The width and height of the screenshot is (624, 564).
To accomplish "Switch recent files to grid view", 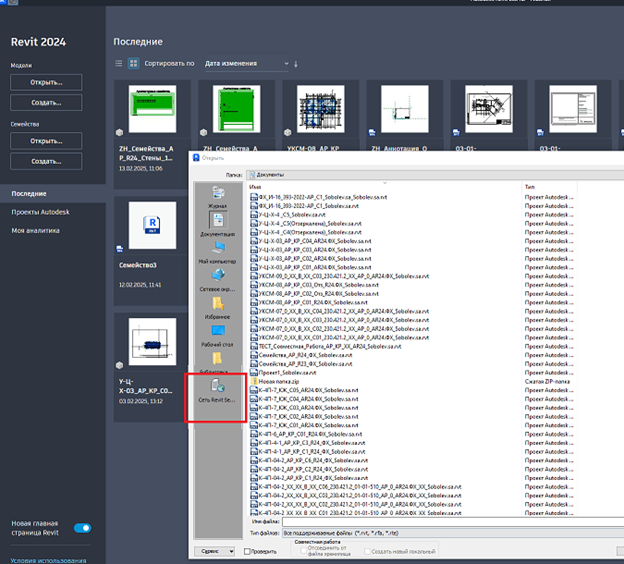I will [133, 63].
